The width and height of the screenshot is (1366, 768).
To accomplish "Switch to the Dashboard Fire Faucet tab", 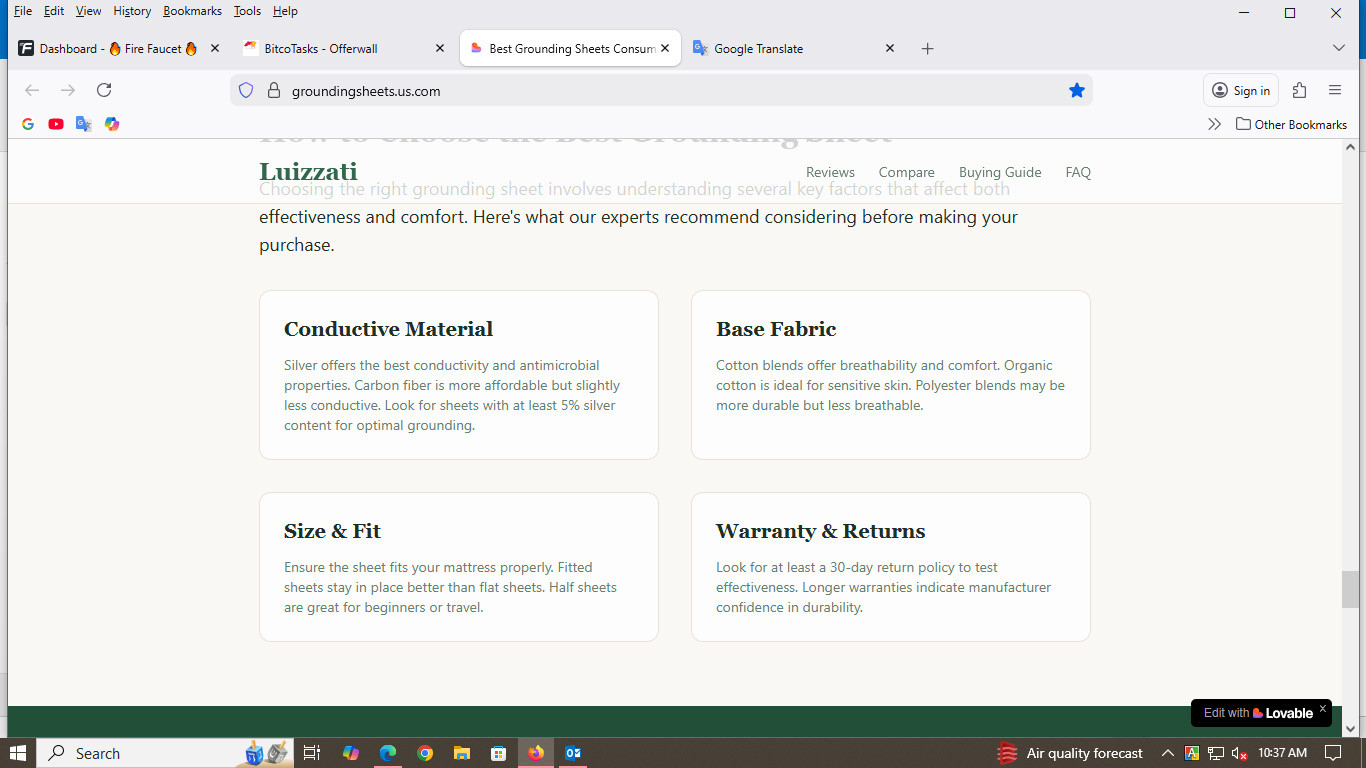I will point(118,48).
